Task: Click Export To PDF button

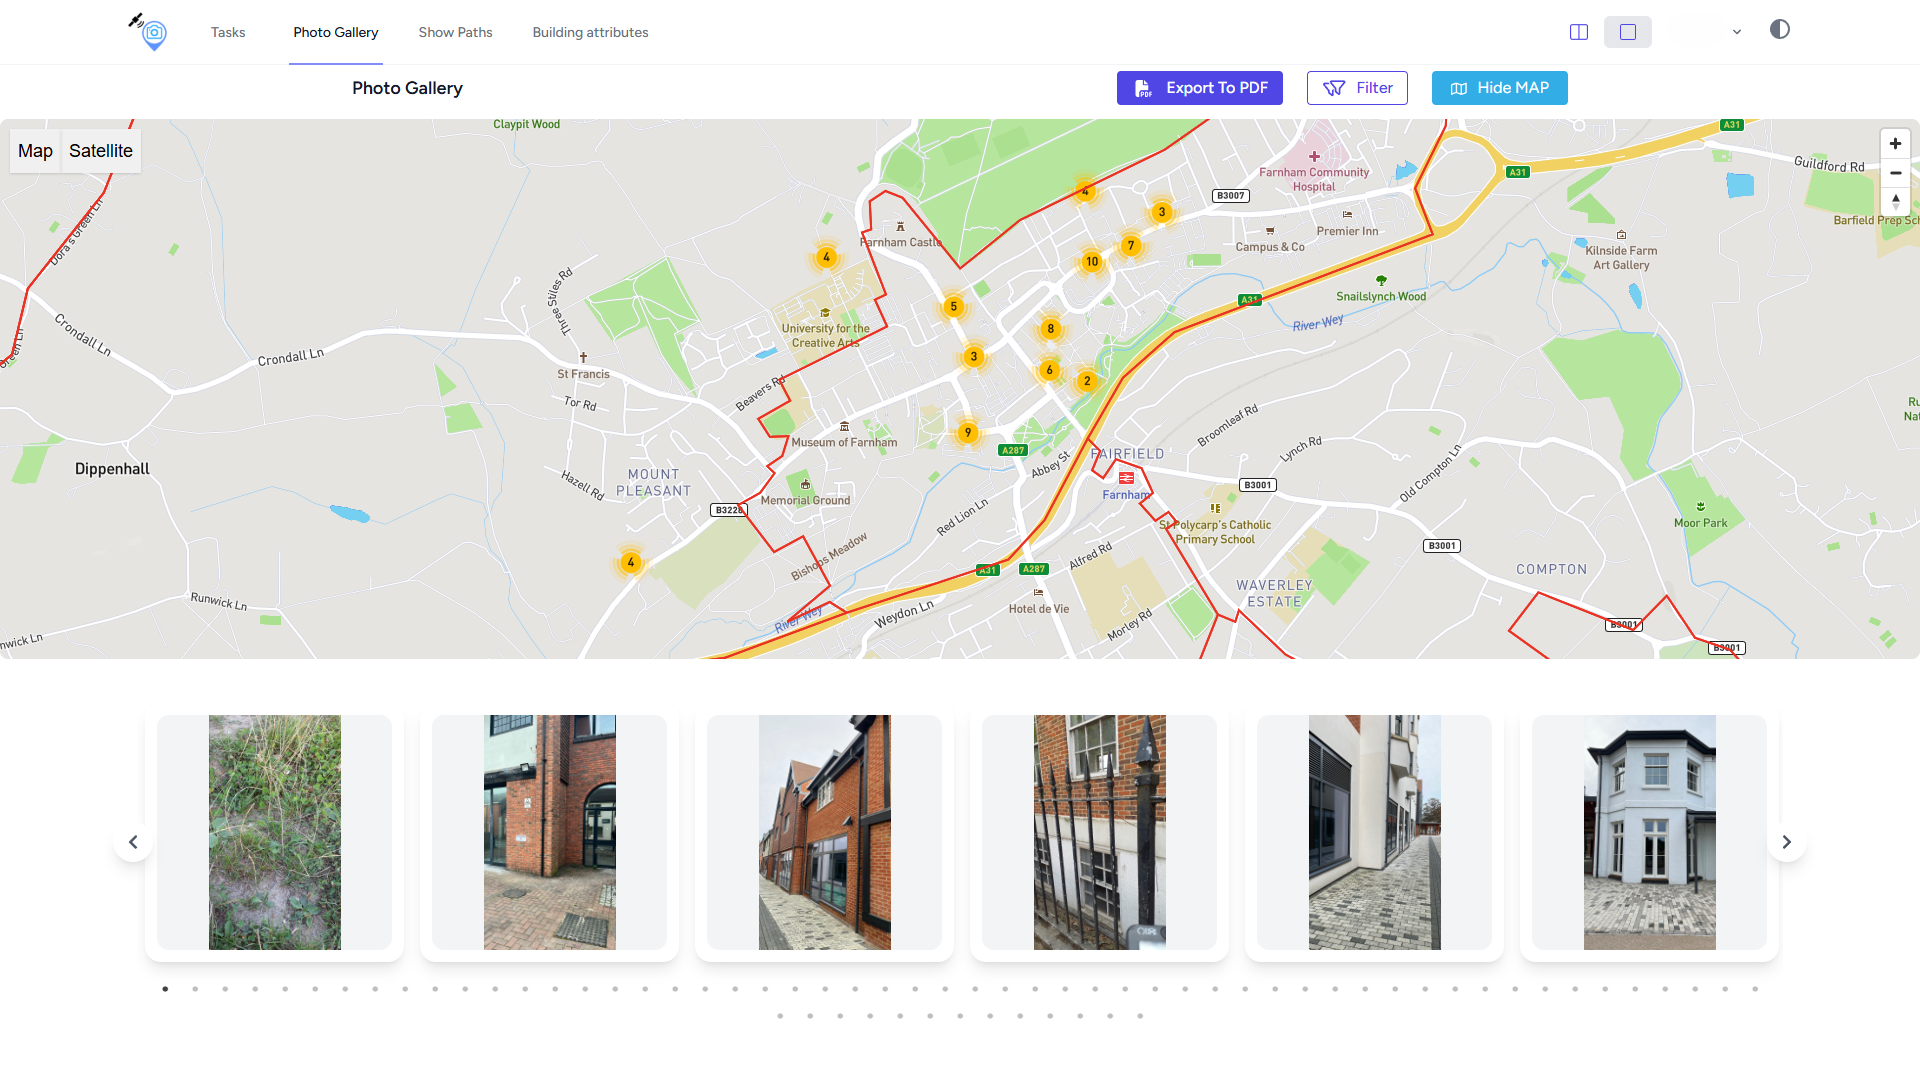Action: [x=1200, y=88]
